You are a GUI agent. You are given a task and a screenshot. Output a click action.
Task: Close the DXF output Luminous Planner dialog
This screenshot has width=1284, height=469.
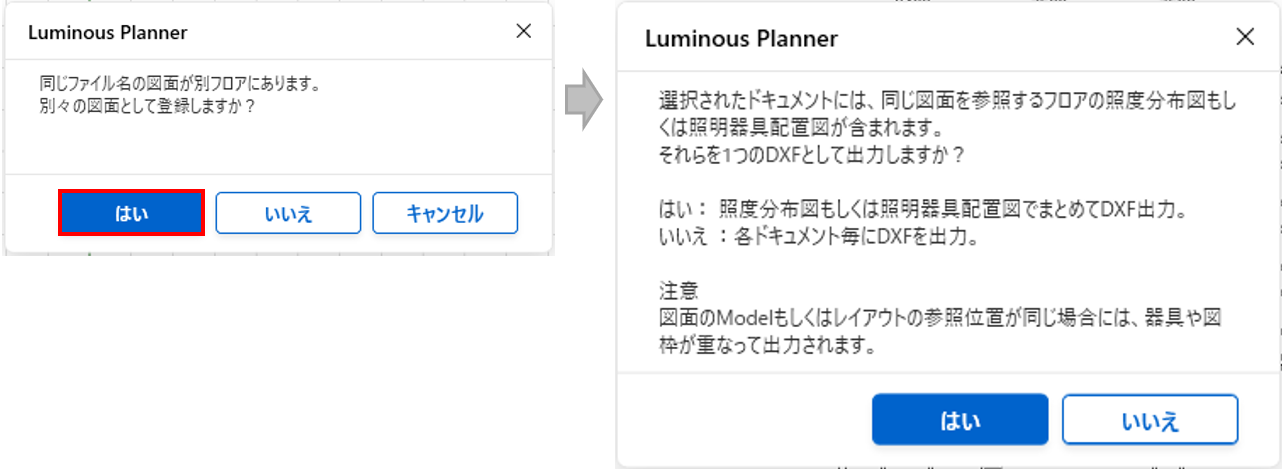(1245, 38)
